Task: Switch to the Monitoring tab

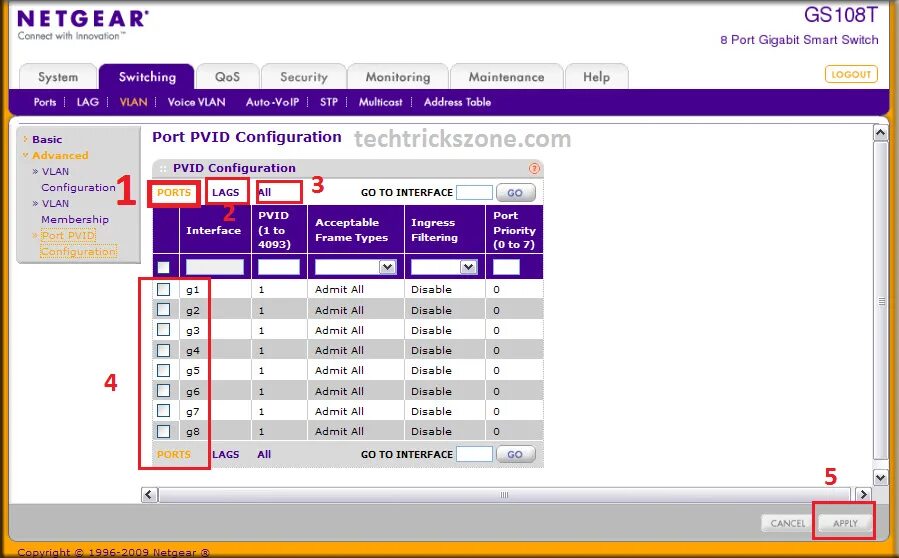Action: 397,77
